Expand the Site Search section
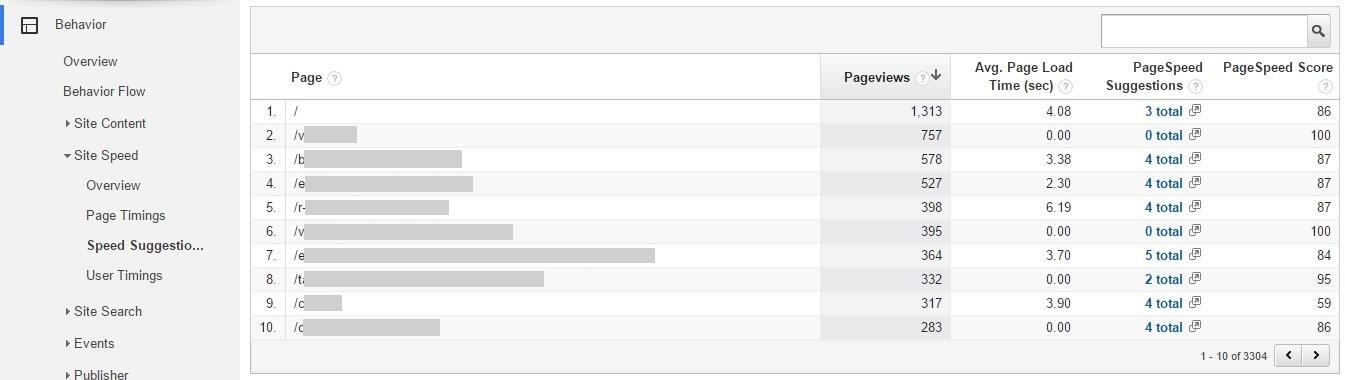 (x=102, y=311)
